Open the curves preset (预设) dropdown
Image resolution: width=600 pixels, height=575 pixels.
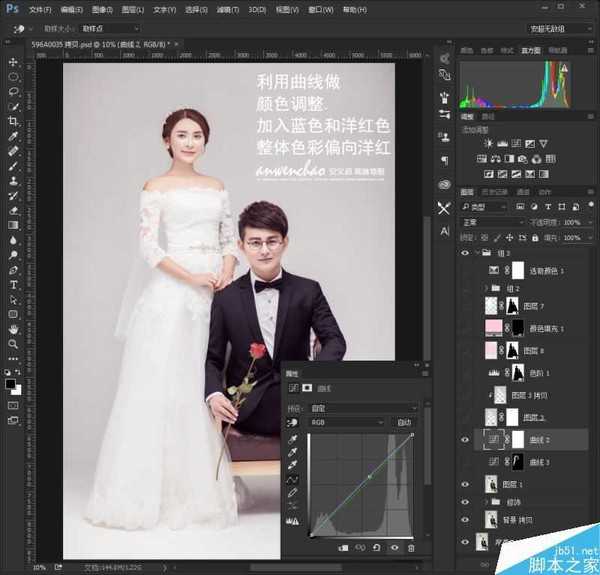363,407
